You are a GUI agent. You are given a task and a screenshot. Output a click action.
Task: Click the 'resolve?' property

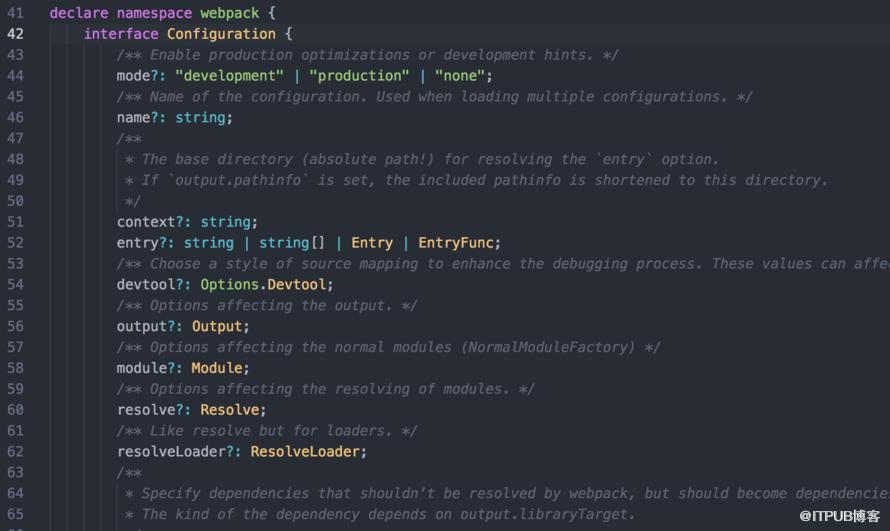point(150,410)
